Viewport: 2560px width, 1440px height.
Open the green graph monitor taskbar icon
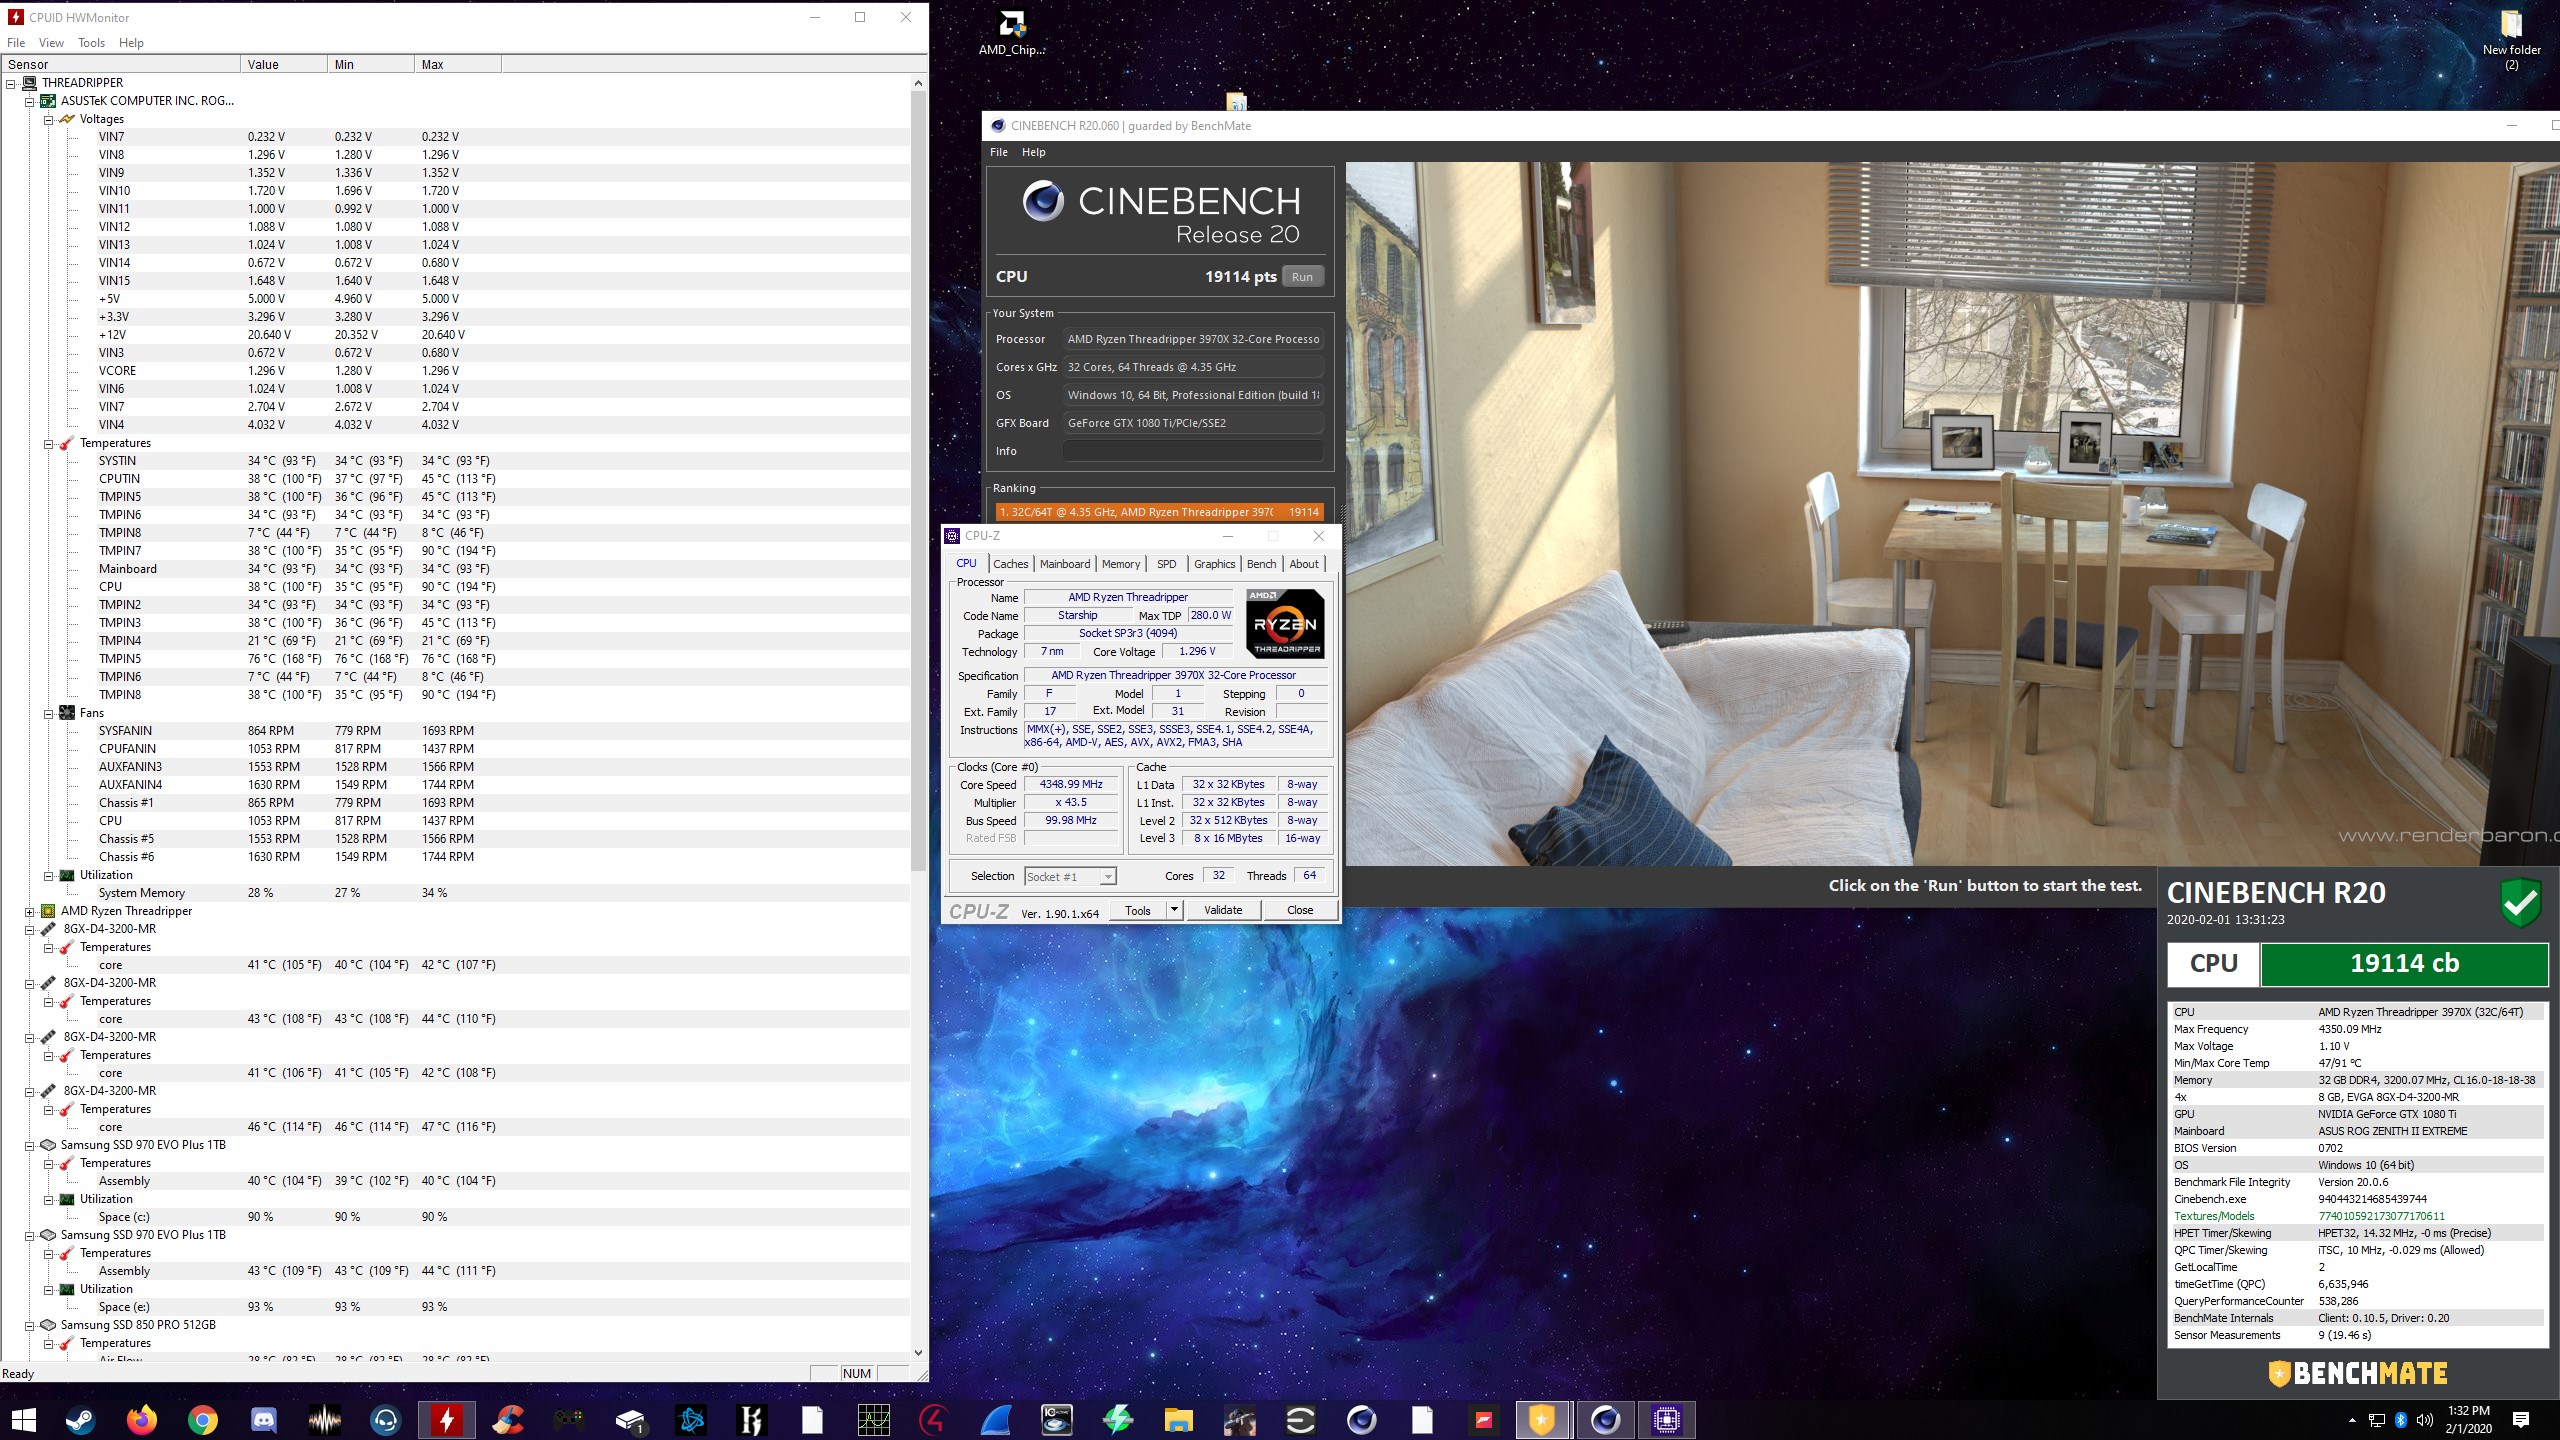[874, 1419]
